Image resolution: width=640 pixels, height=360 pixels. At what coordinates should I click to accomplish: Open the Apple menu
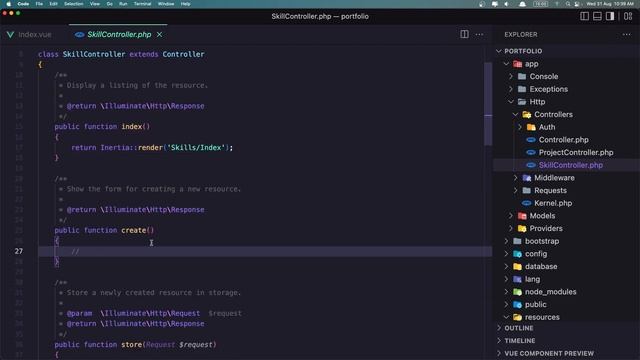tap(8, 4)
